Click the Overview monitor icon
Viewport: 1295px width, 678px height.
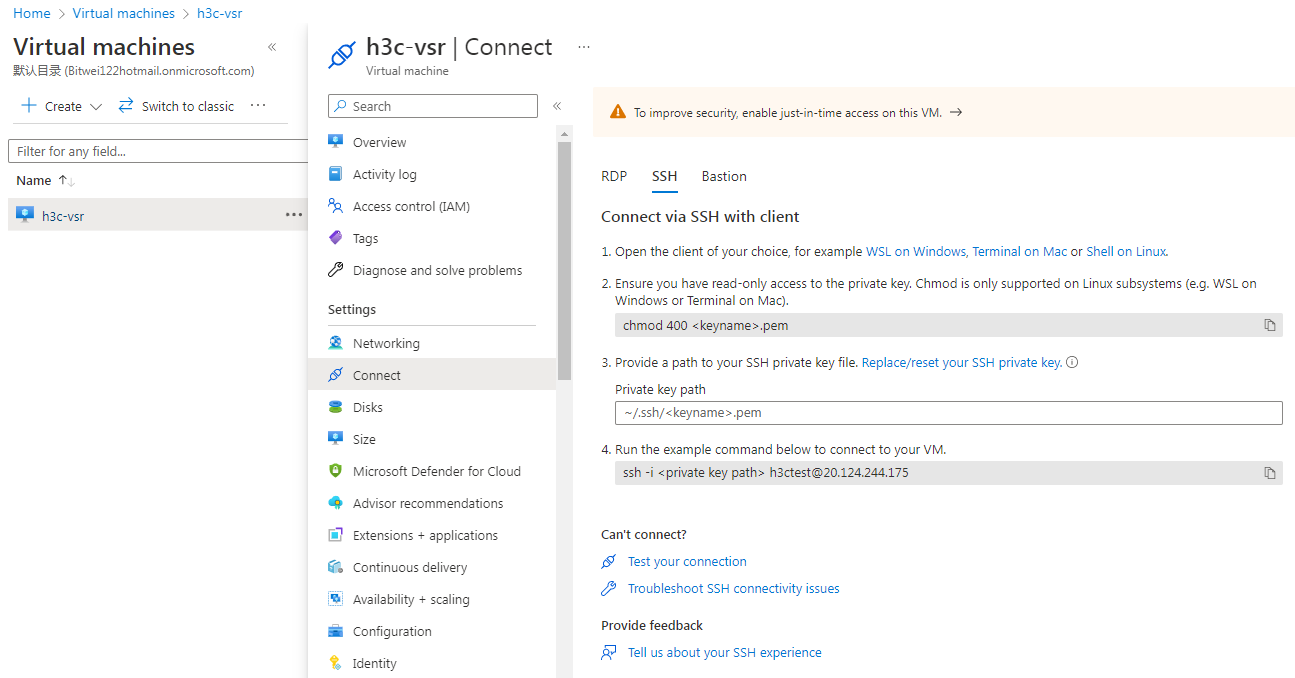336,142
